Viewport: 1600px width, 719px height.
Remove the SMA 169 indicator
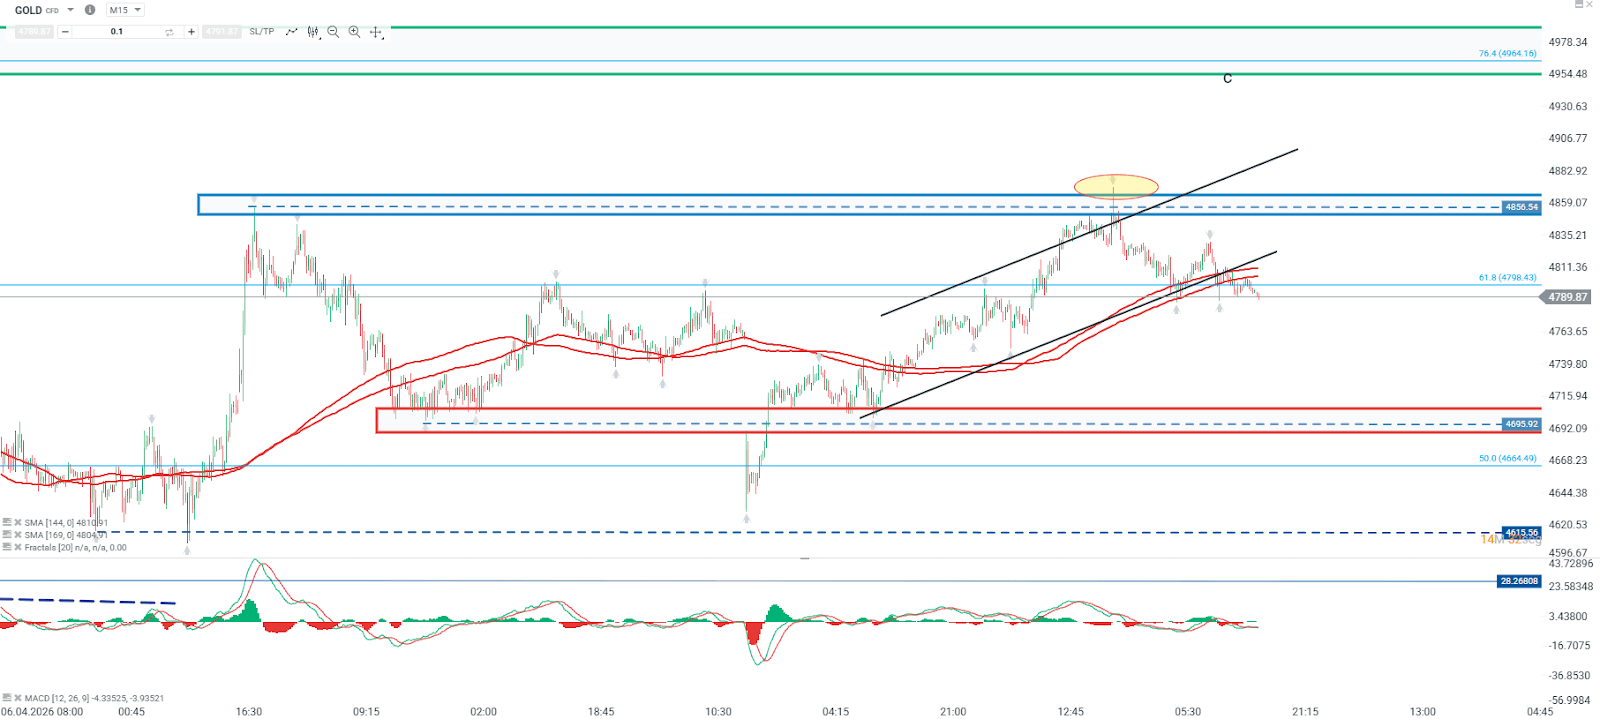pos(18,535)
